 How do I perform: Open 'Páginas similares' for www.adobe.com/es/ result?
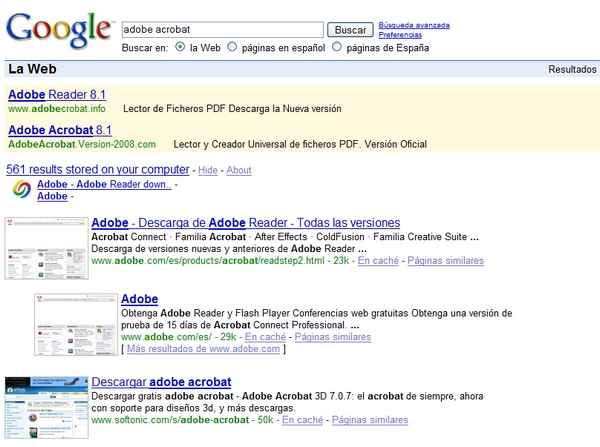click(x=333, y=337)
